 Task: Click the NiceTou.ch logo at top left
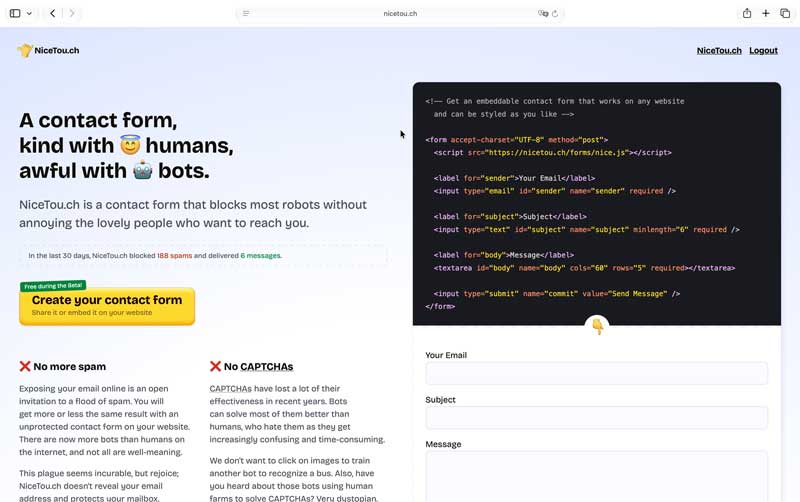click(48, 50)
